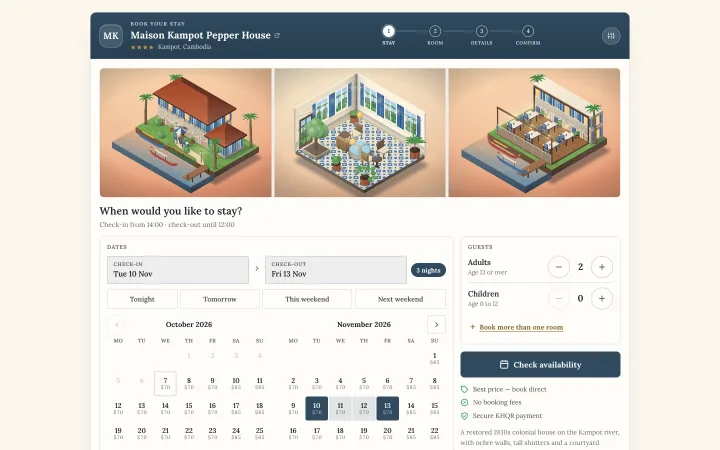
Task: Select November 7 in calendar
Action: [411, 383]
